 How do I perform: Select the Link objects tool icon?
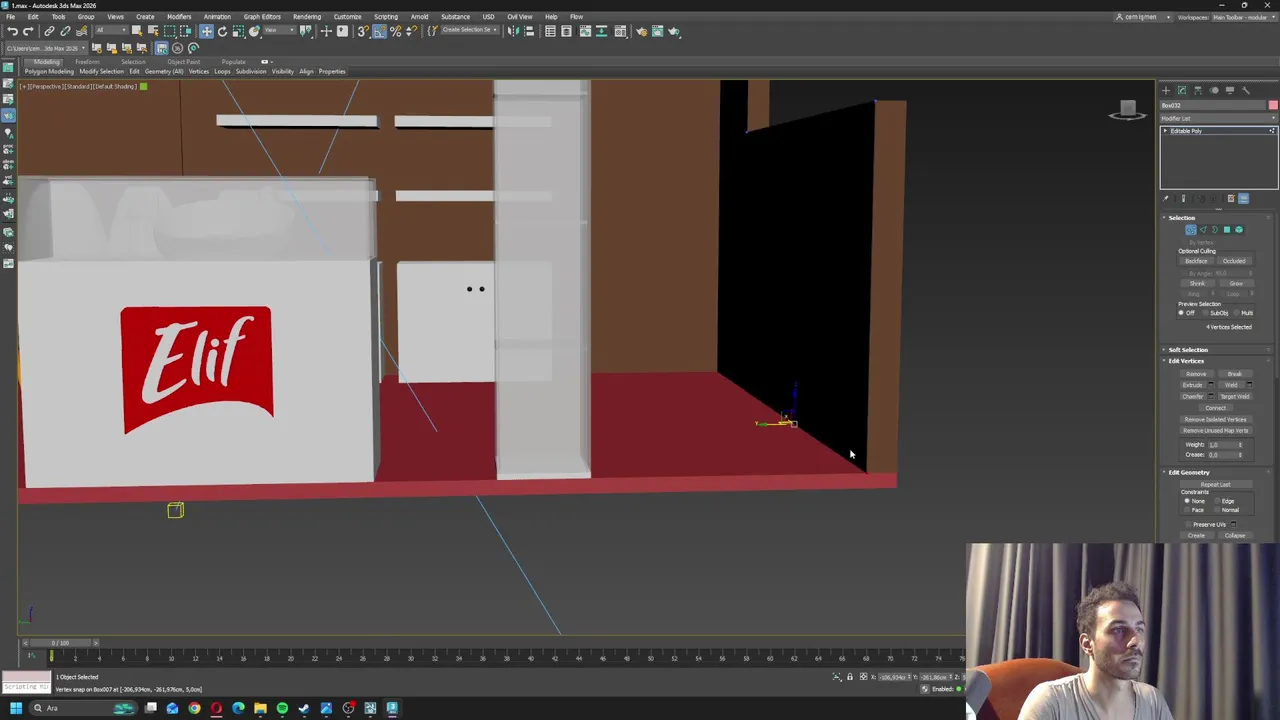(49, 31)
